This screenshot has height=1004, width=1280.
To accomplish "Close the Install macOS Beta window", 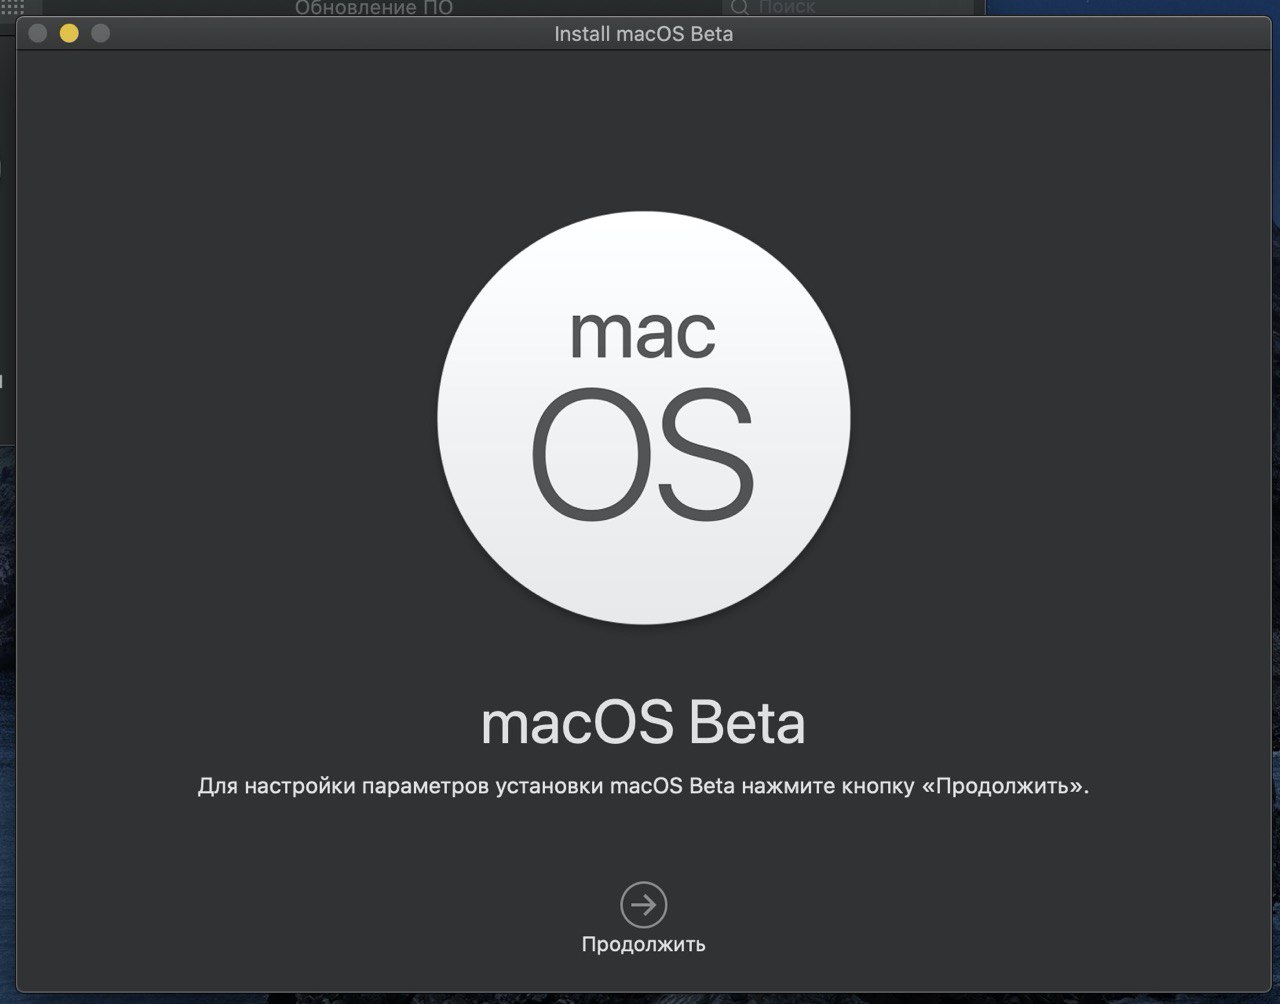I will [x=38, y=33].
